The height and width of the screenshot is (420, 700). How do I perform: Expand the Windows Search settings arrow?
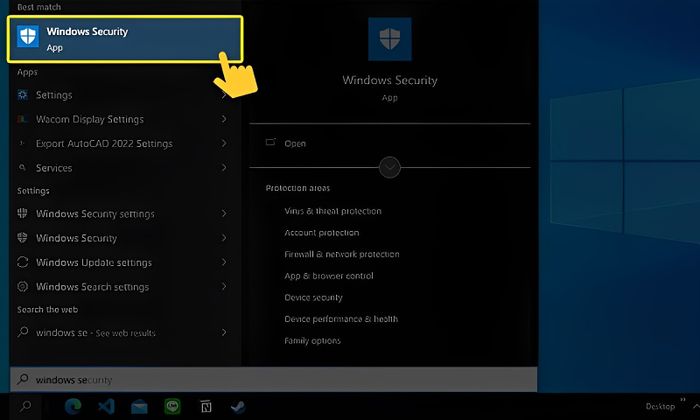point(224,286)
